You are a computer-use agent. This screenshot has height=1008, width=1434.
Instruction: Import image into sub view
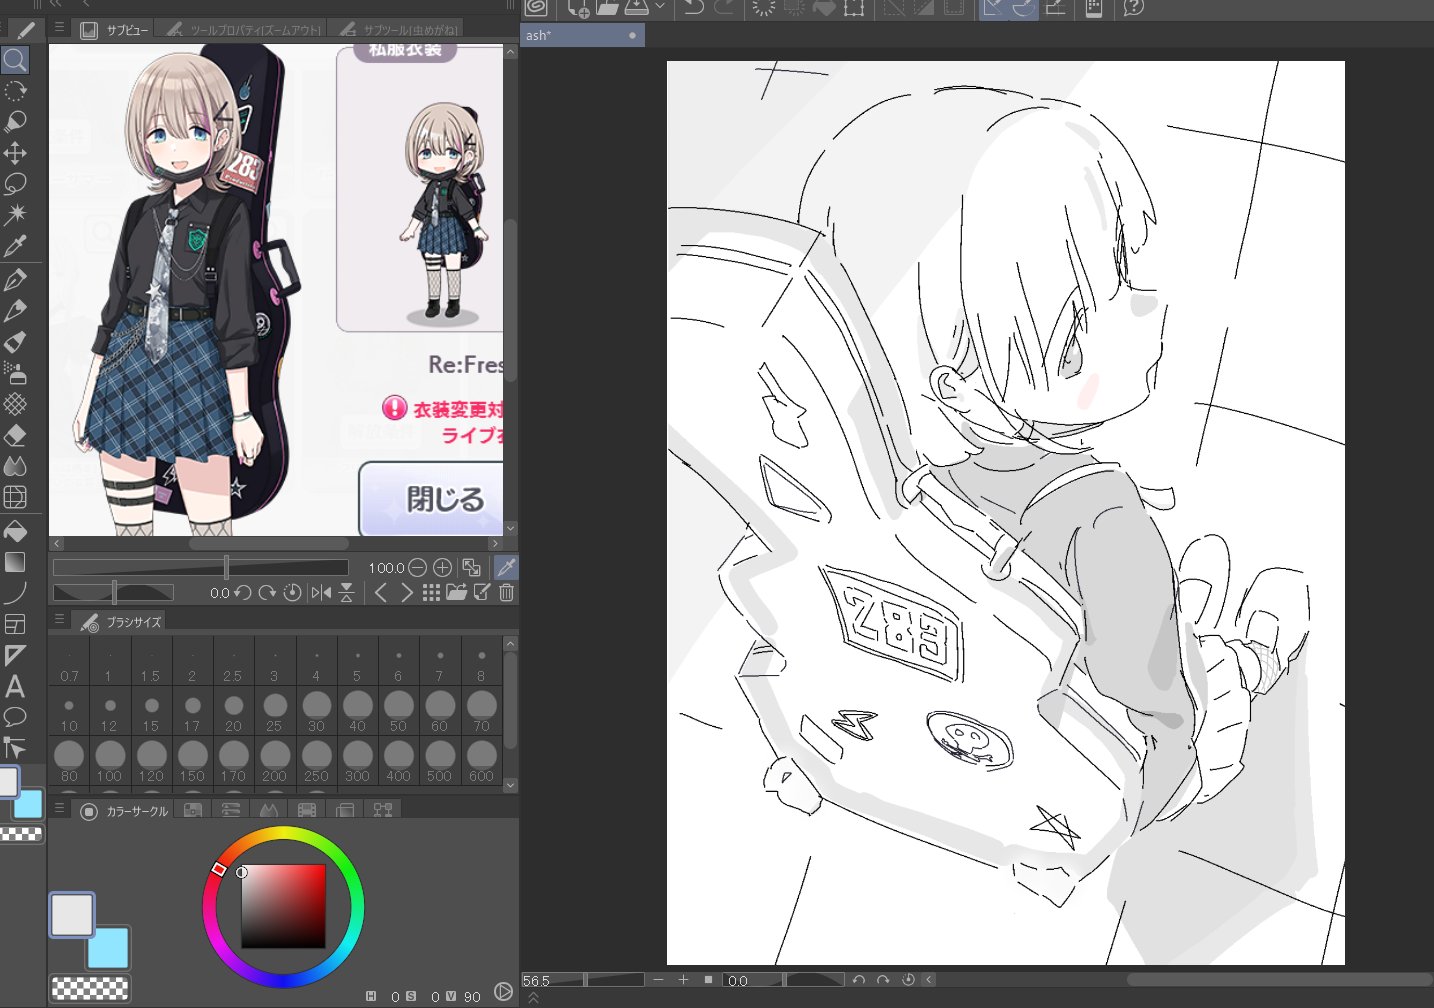pyautogui.click(x=456, y=592)
